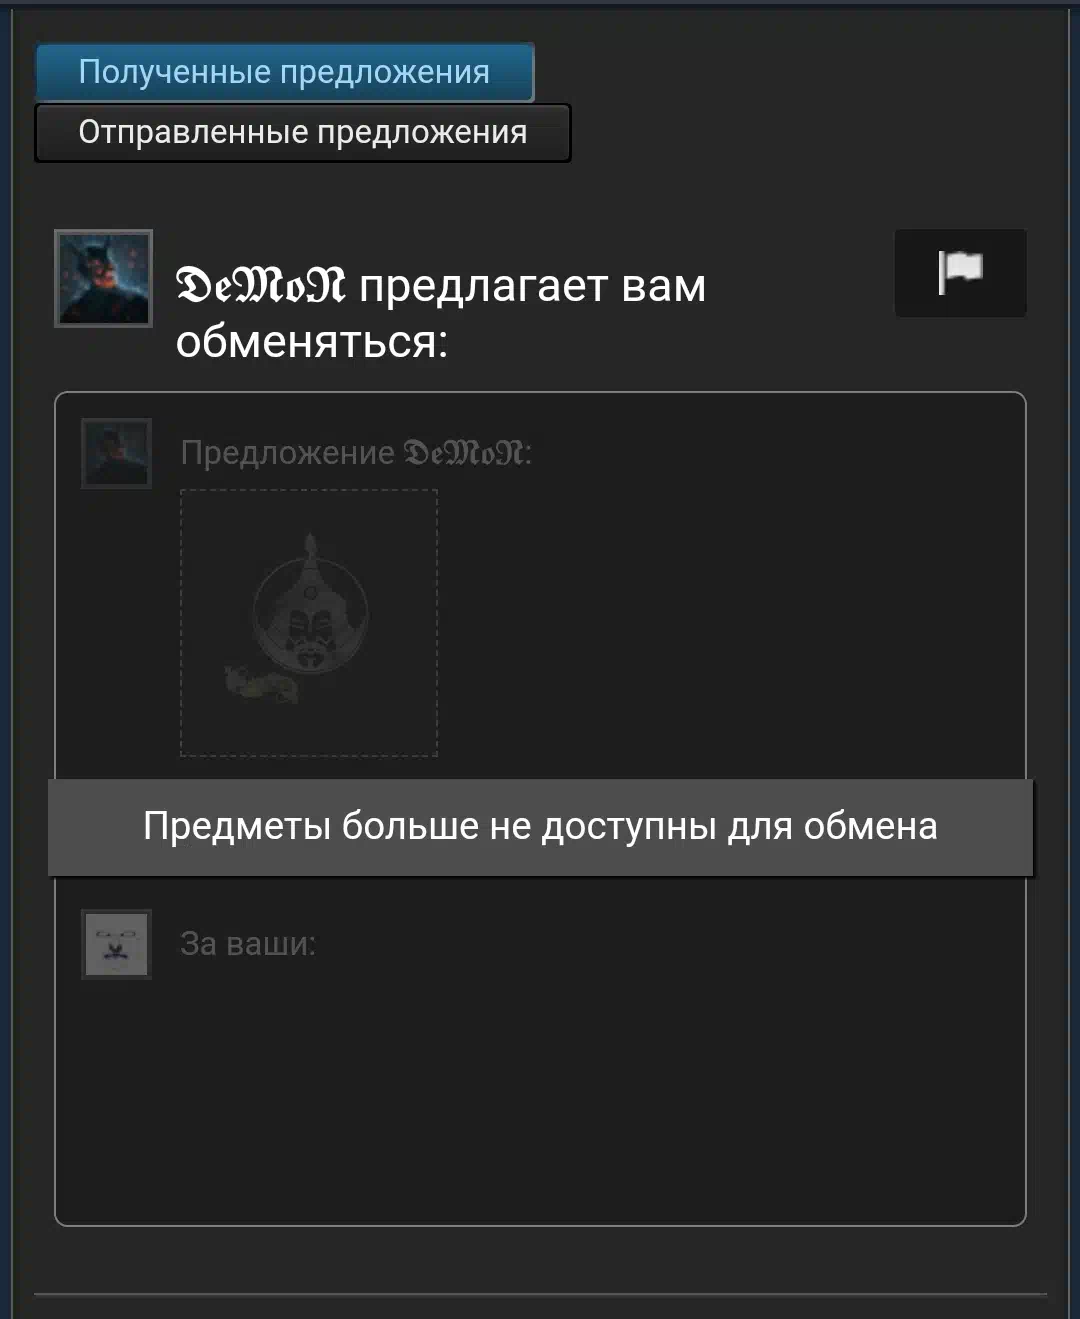Report this trade offer with flag icon
The height and width of the screenshot is (1319, 1080).
(960, 273)
